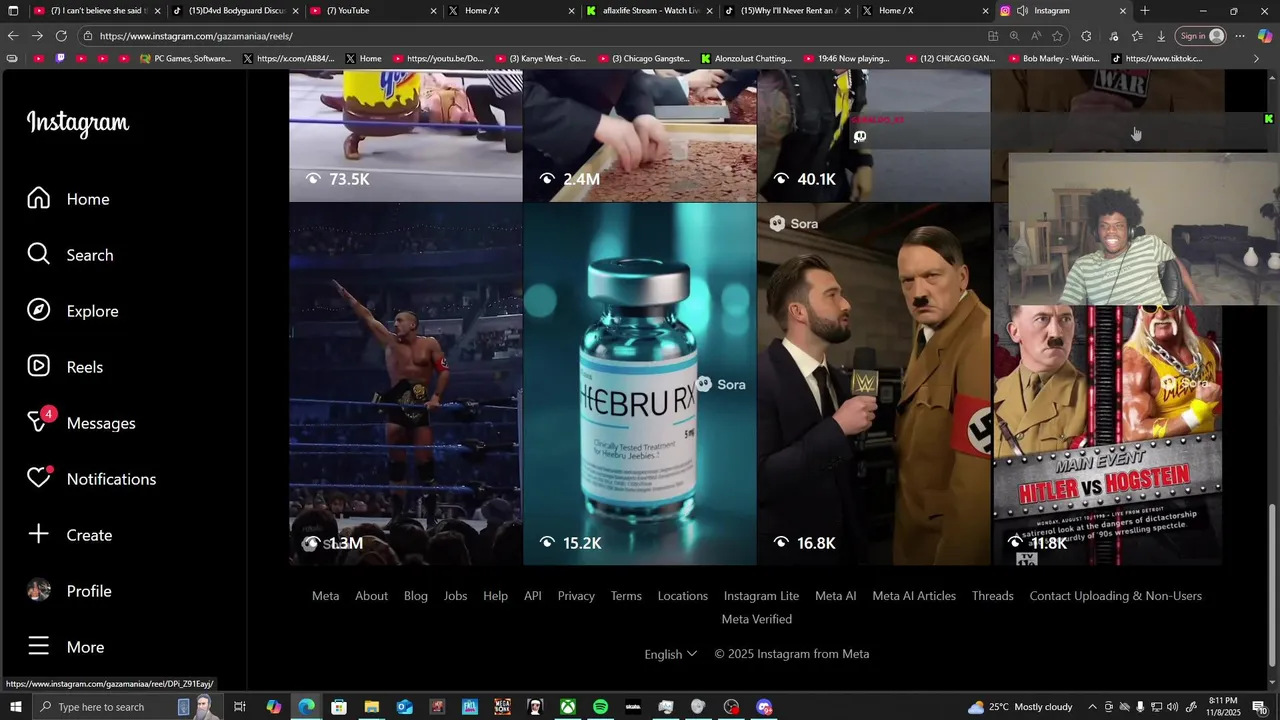This screenshot has height=720, width=1280.
Task: Add page to favorites star icon
Action: (x=1057, y=36)
